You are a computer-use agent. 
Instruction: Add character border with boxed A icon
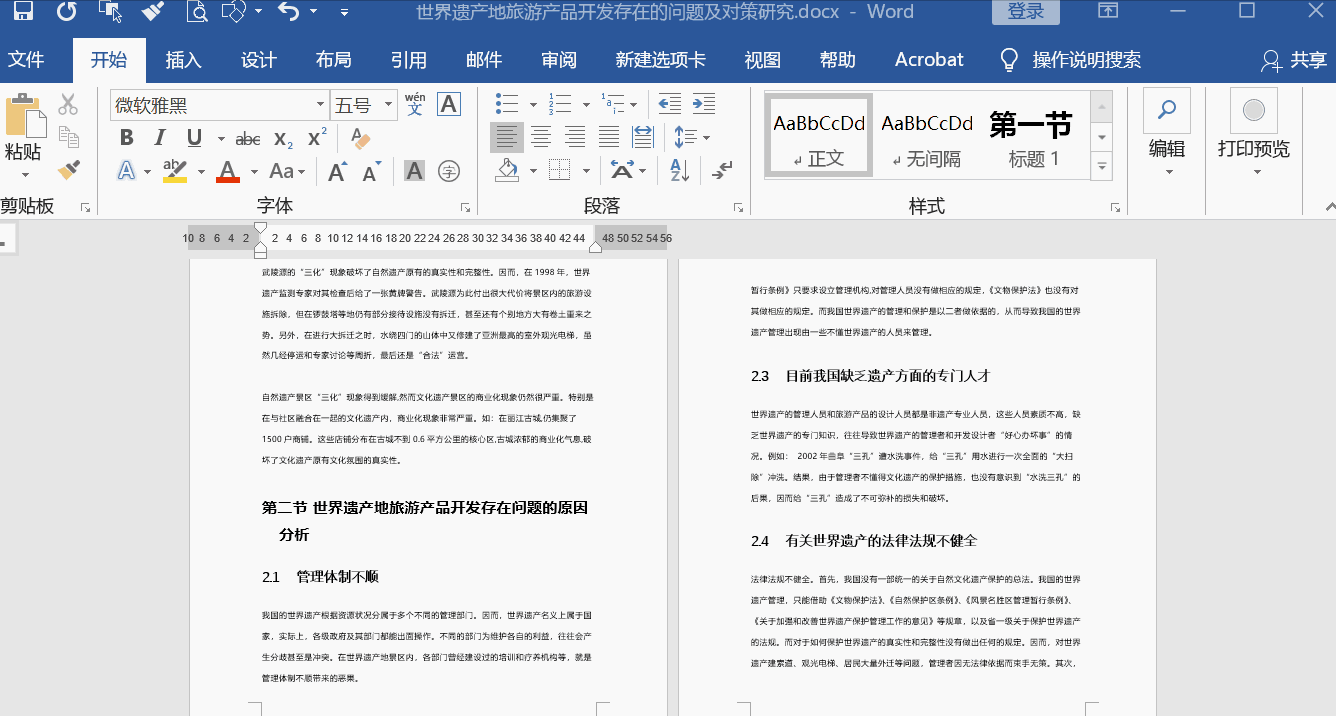(448, 104)
